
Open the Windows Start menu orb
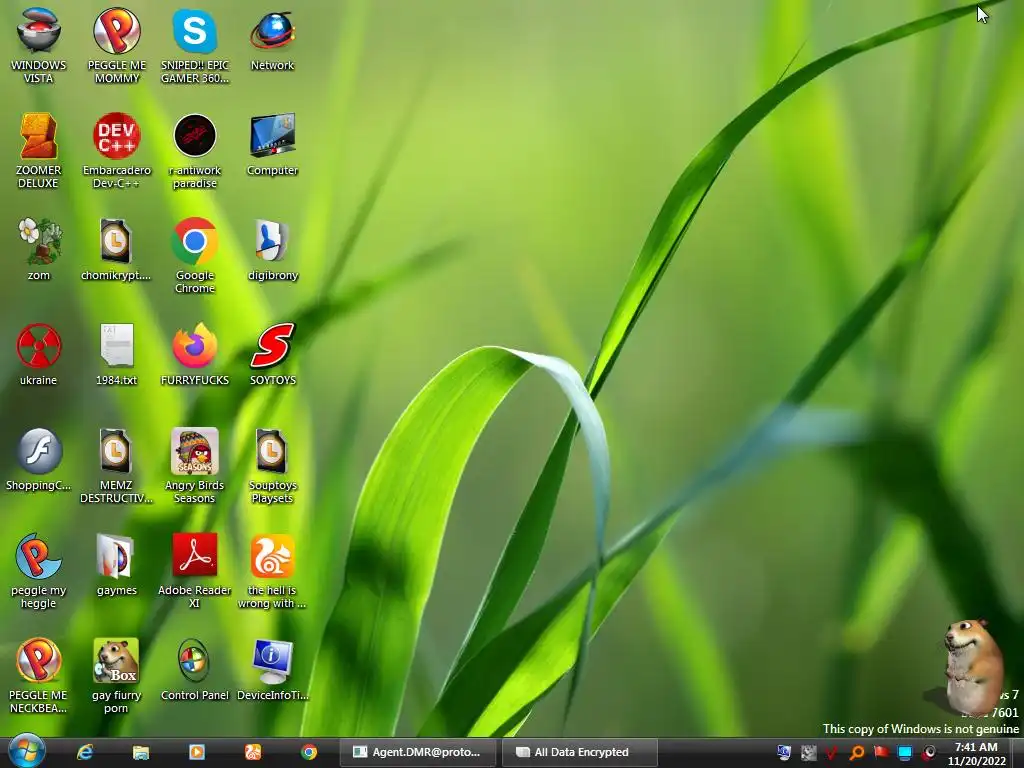[27, 751]
